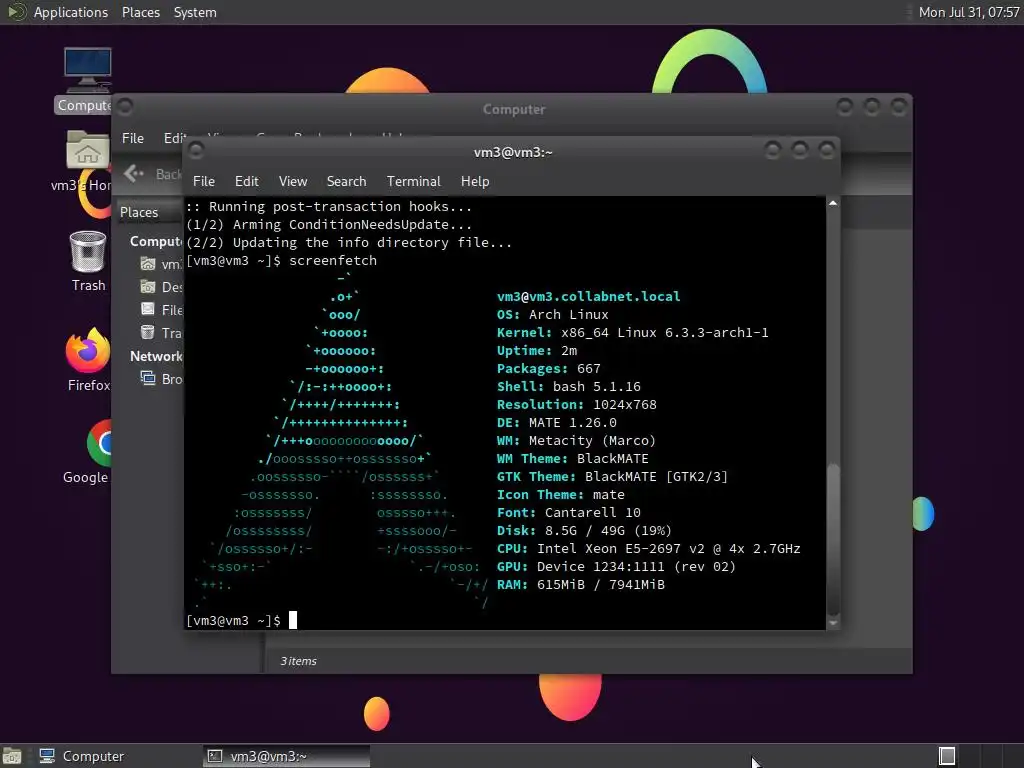
Task: Select the Desktop folder icon in sidebar
Action: coord(148,287)
